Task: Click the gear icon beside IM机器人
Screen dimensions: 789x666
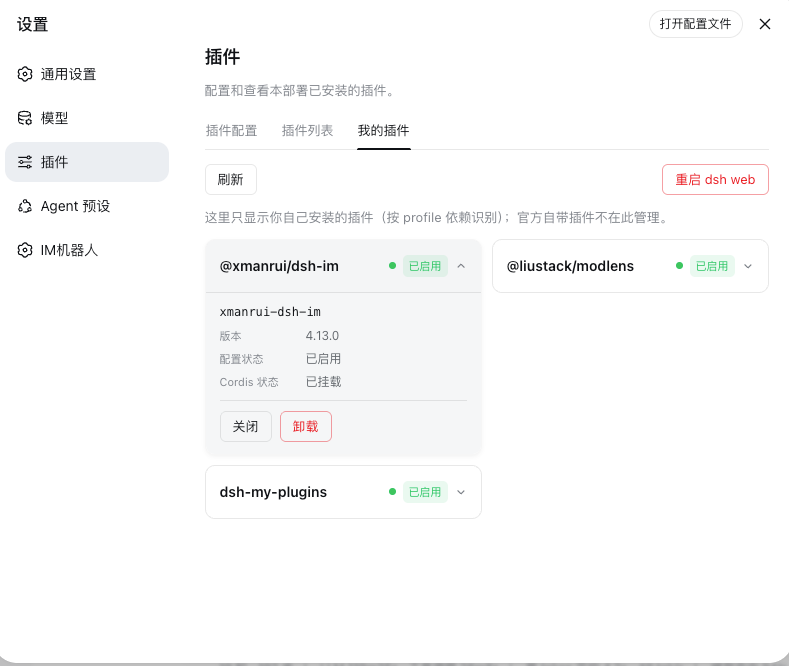Action: click(25, 250)
